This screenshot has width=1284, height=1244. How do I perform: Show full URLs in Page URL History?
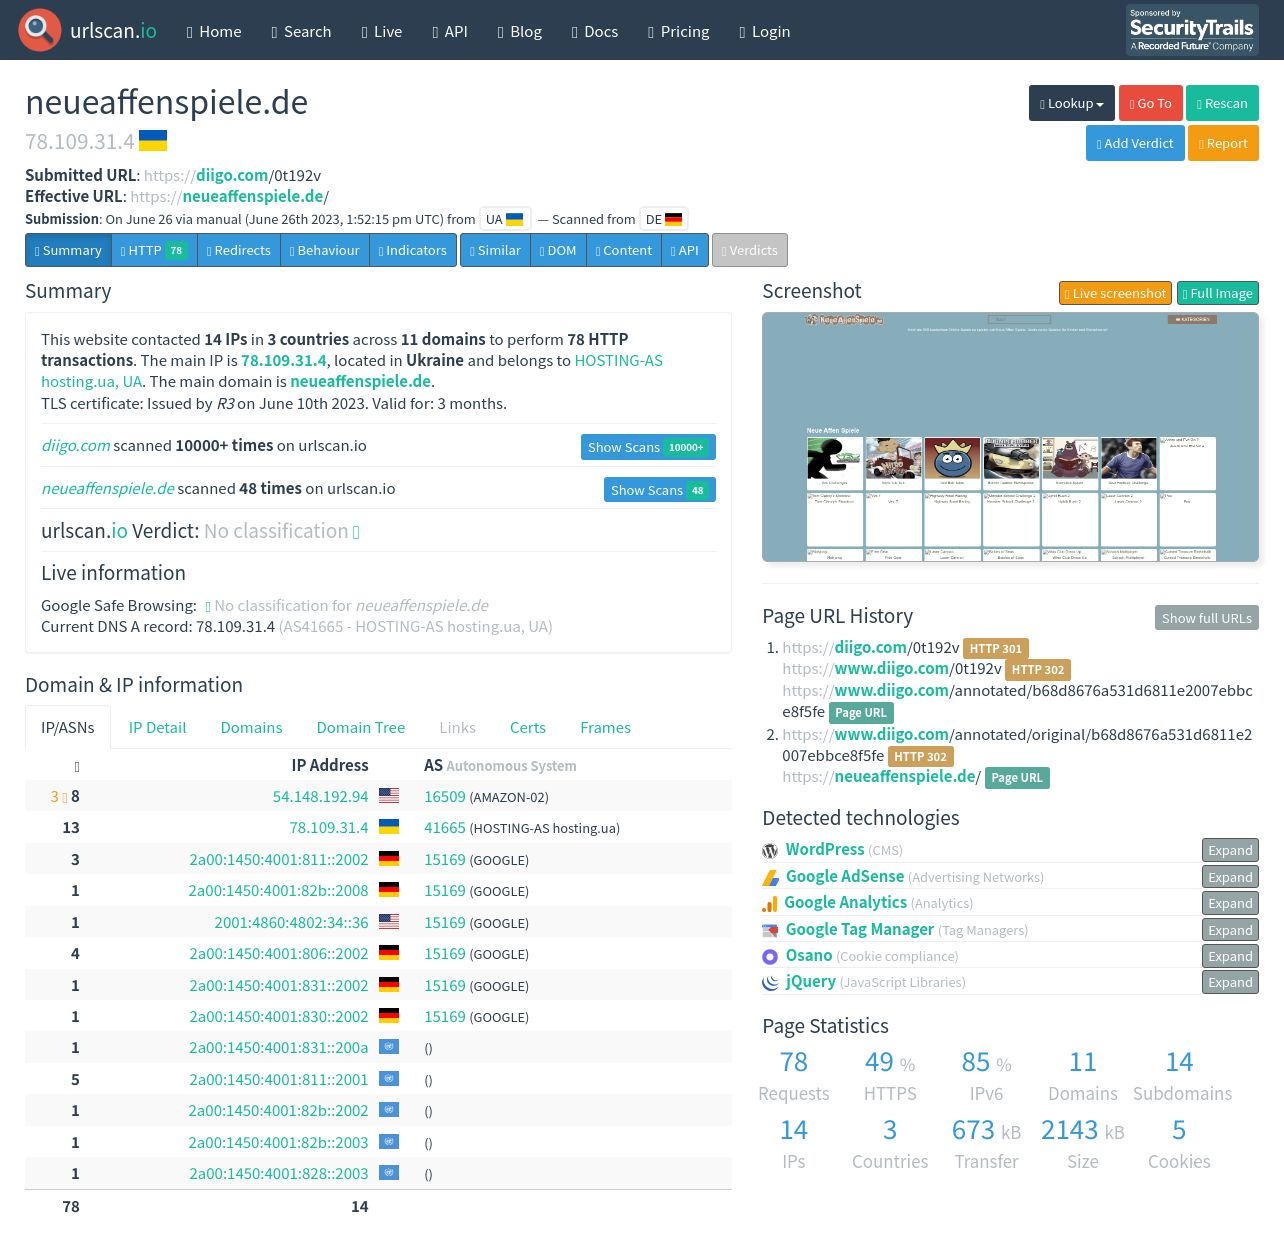point(1206,618)
